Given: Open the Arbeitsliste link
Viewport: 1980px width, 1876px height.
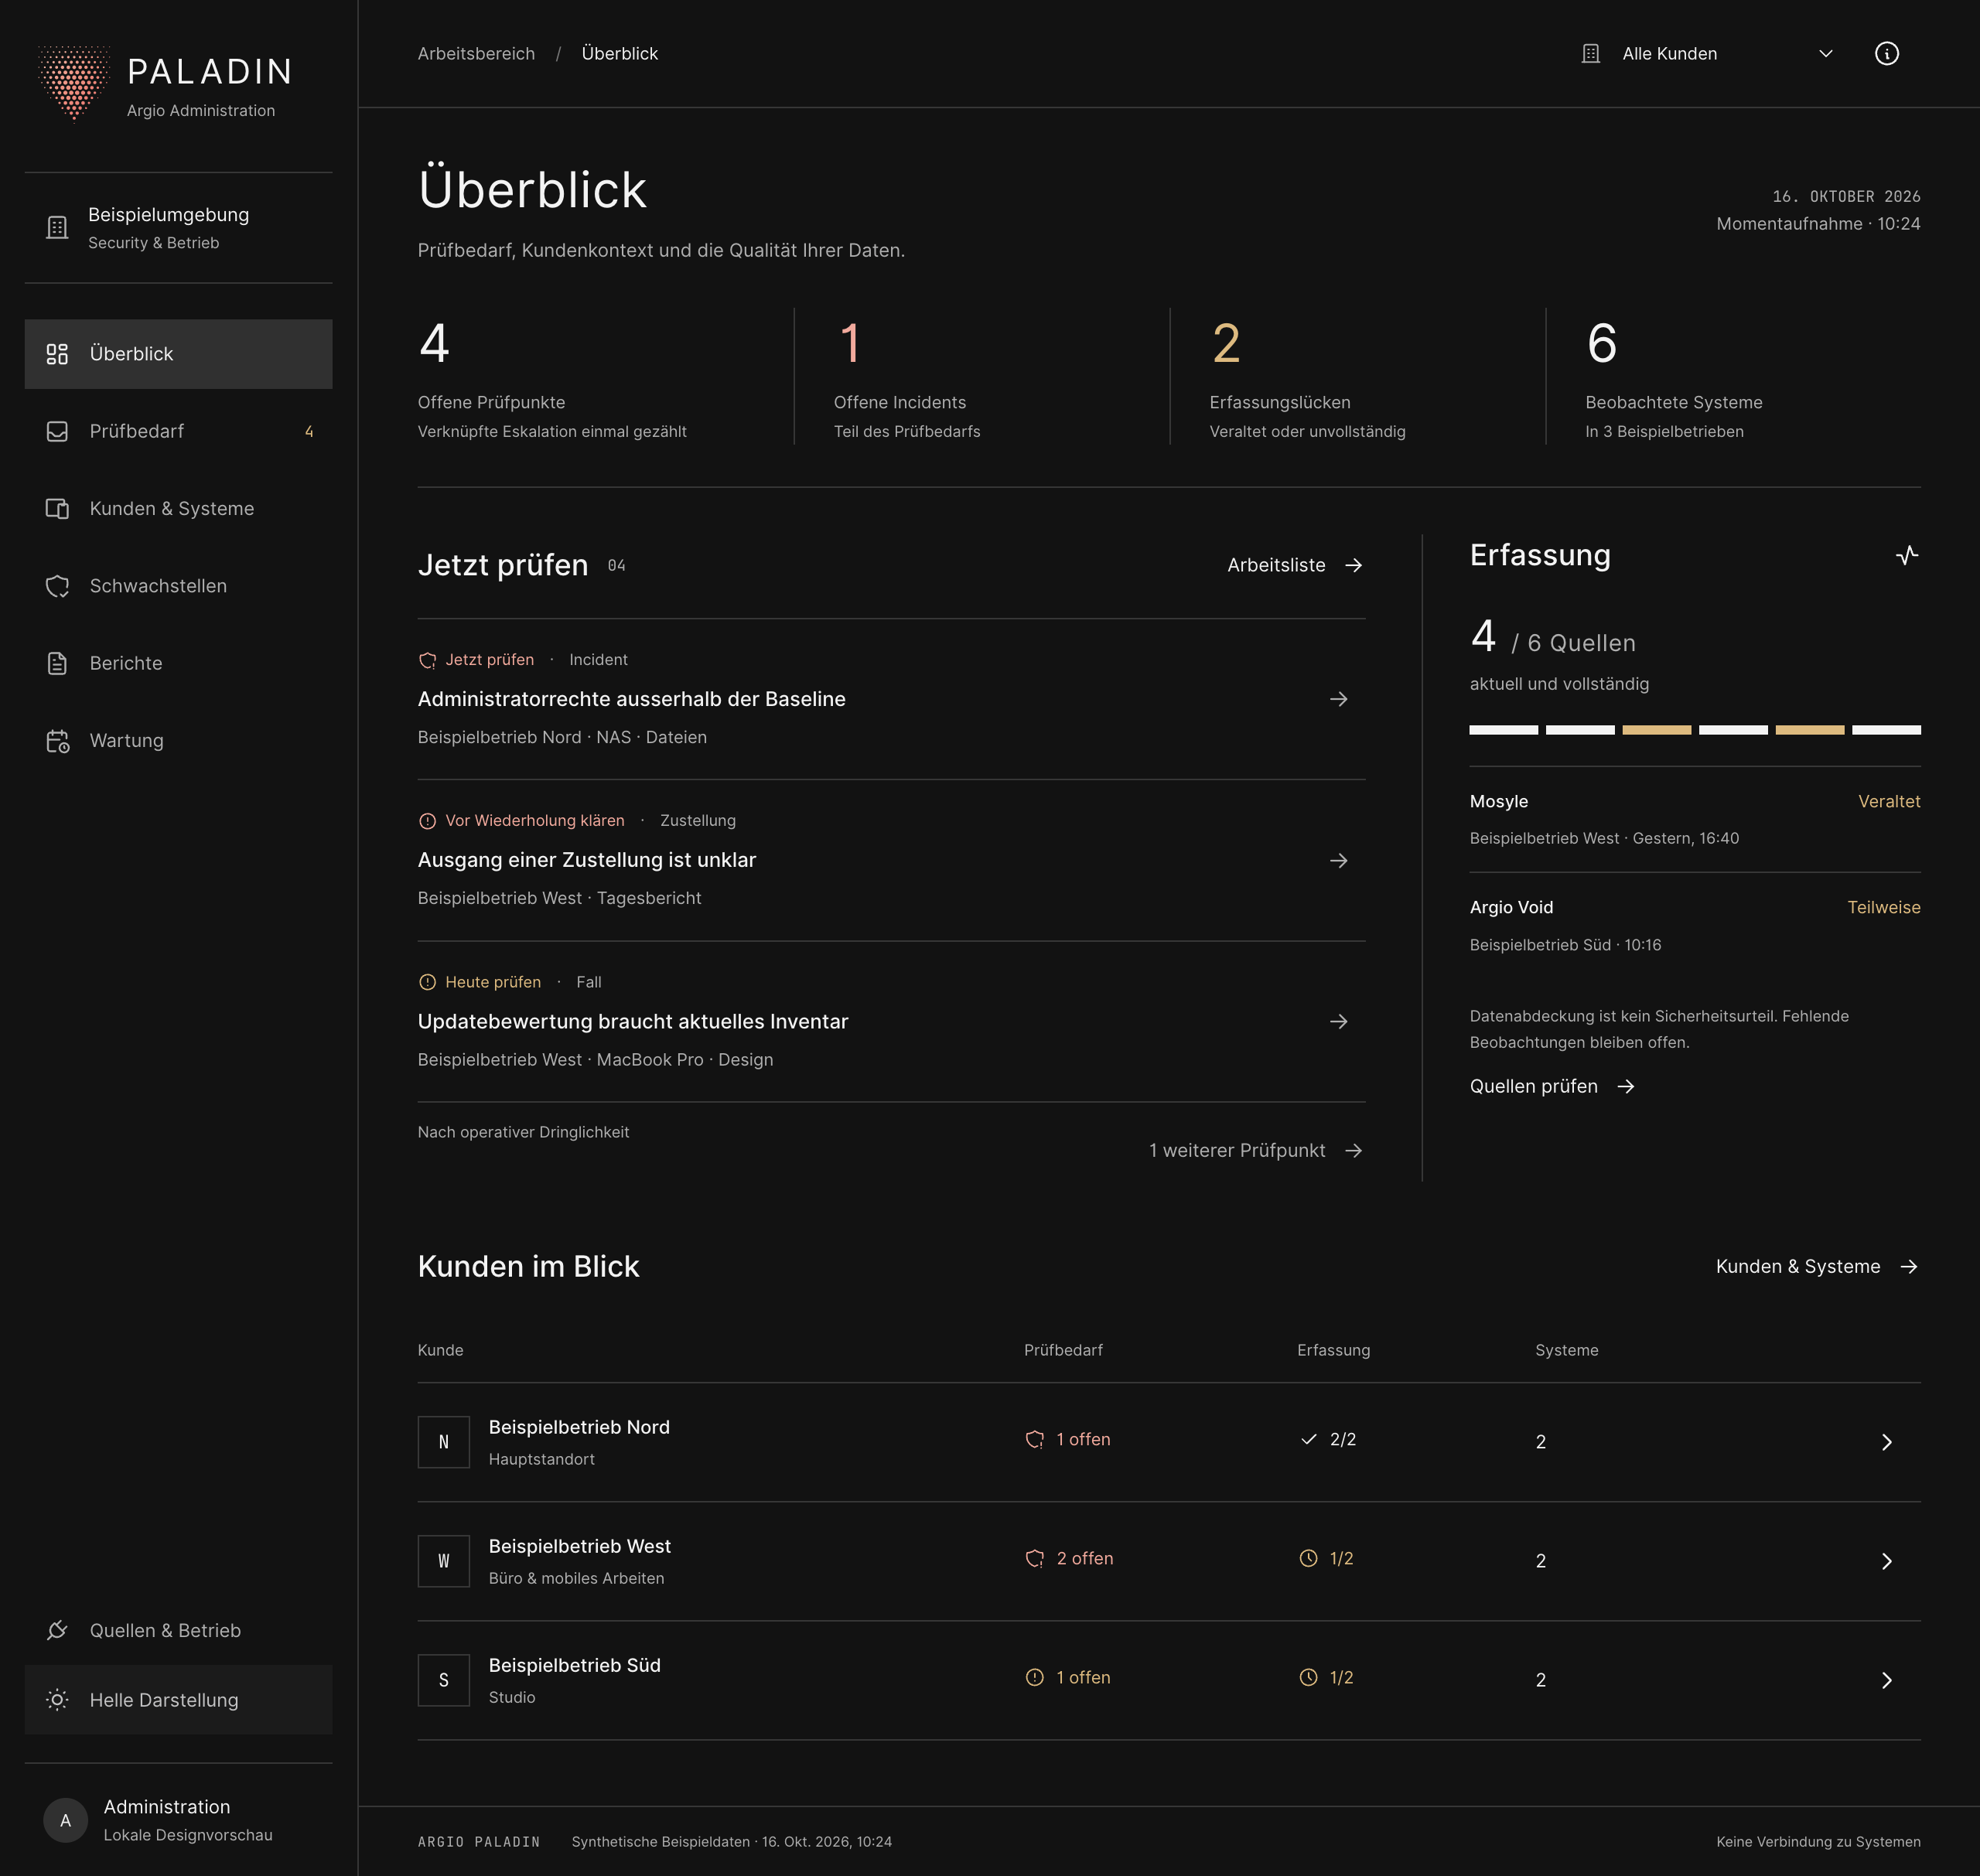Looking at the screenshot, I should [1295, 565].
